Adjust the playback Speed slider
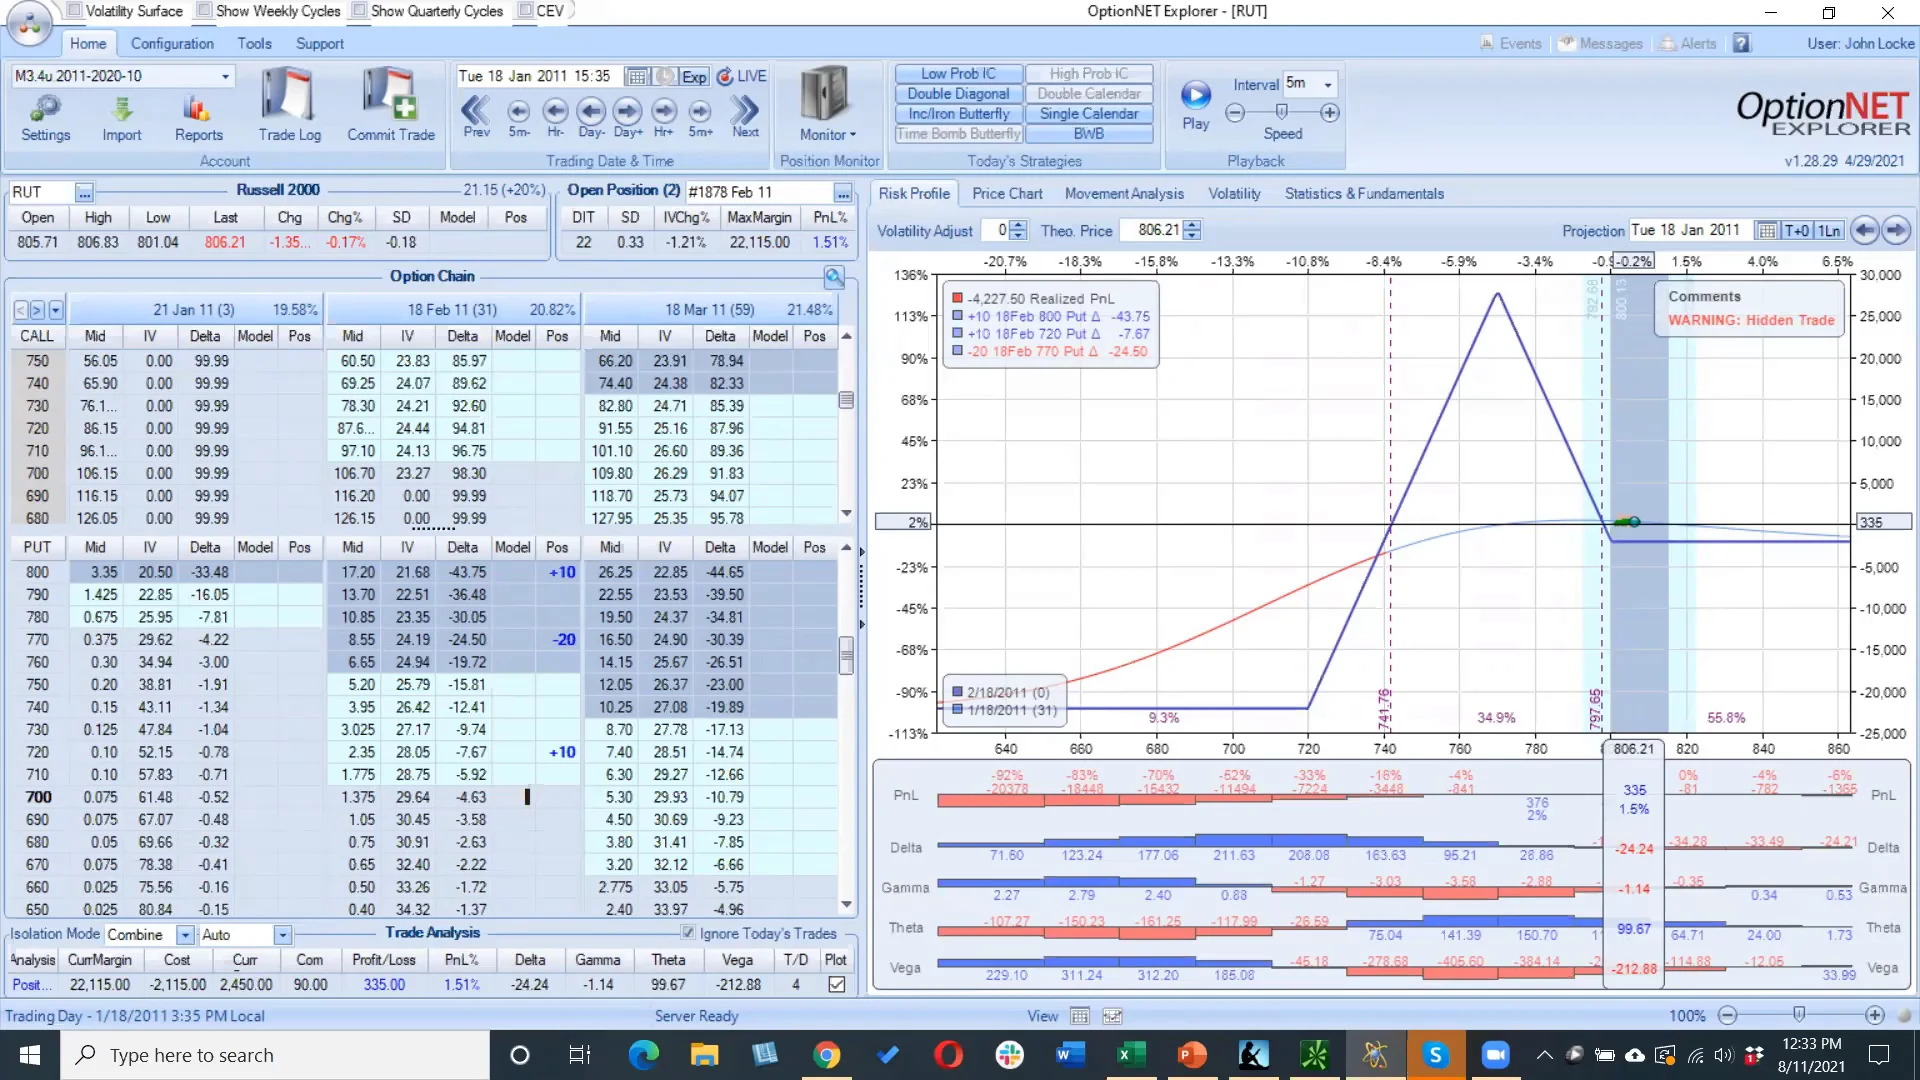The width and height of the screenshot is (1920, 1080). pyautogui.click(x=1281, y=112)
